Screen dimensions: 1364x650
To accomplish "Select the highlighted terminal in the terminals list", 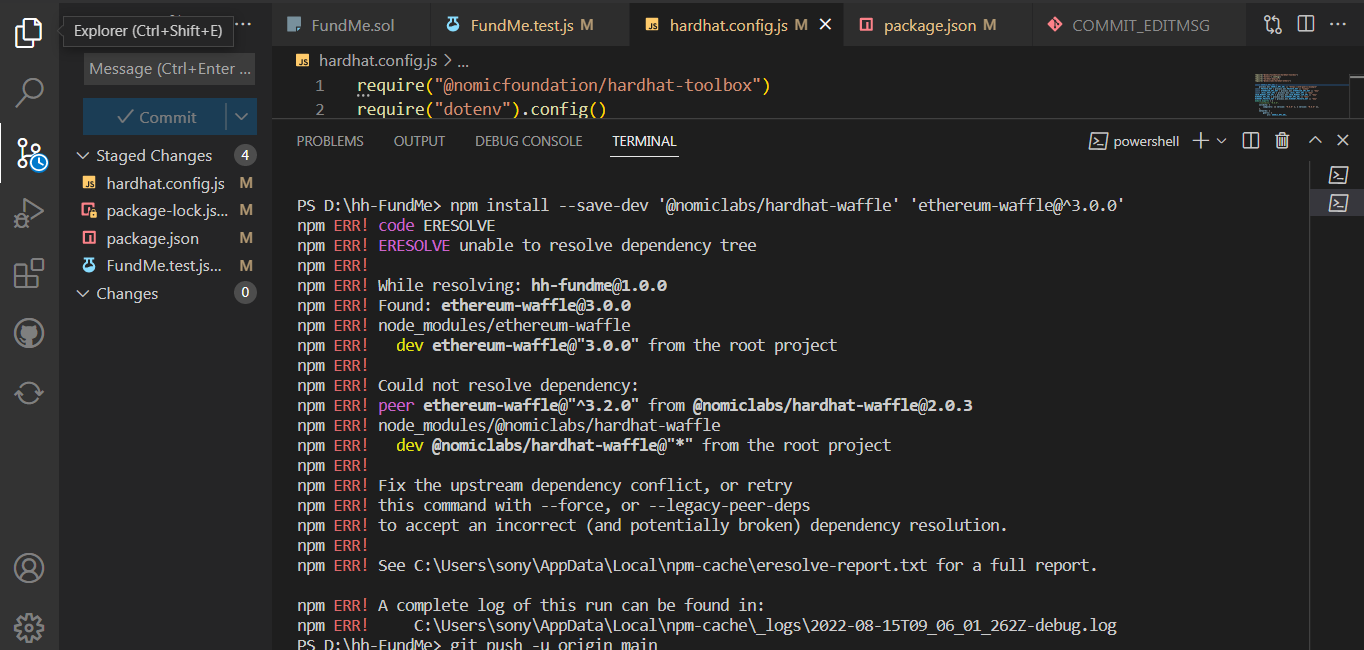I will point(1338,203).
